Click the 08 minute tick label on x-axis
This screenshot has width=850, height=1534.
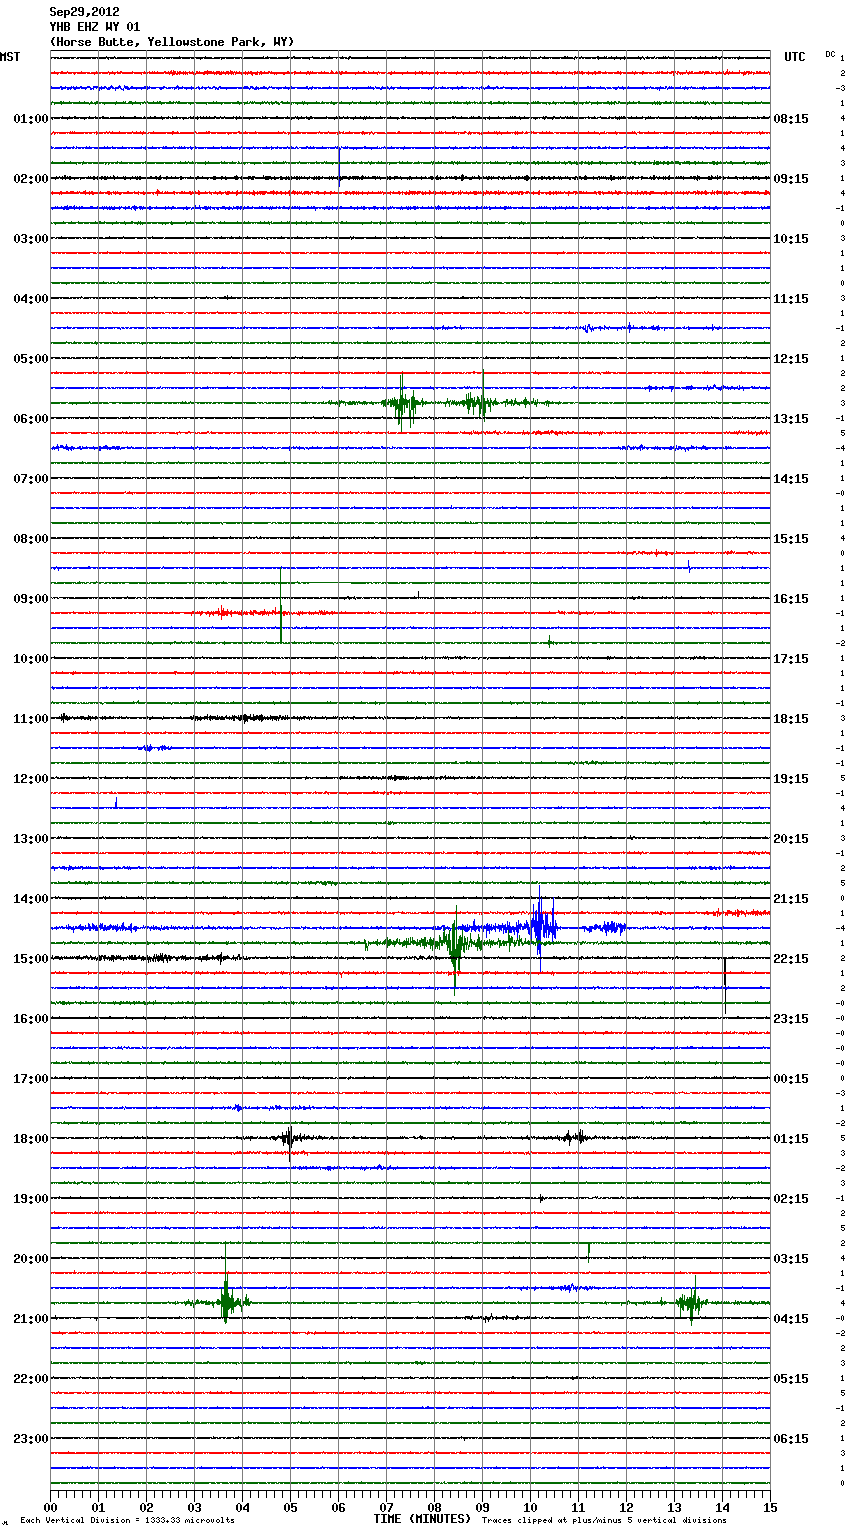click(434, 1507)
